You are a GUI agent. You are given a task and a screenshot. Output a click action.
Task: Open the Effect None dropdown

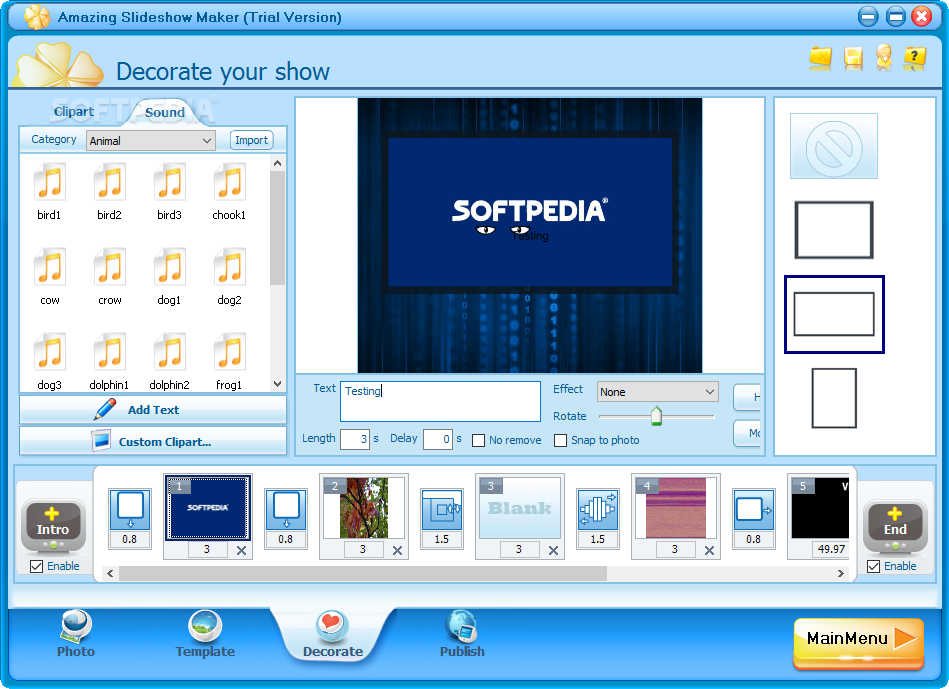657,392
